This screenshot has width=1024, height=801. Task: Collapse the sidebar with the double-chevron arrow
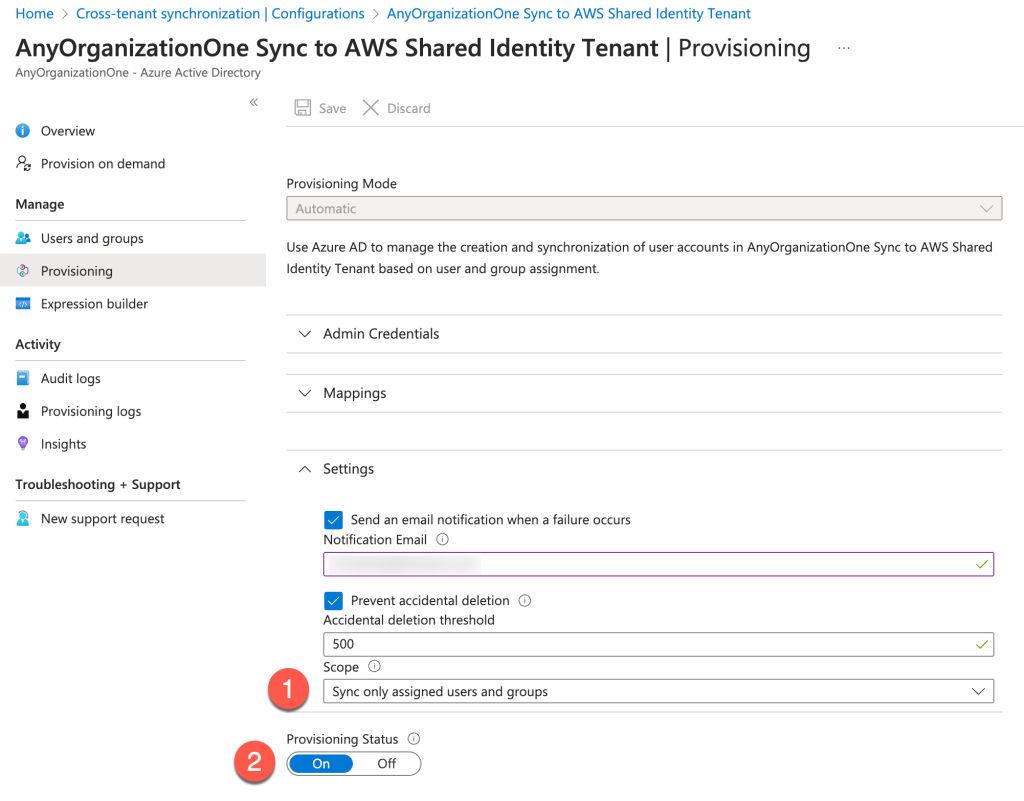[253, 102]
